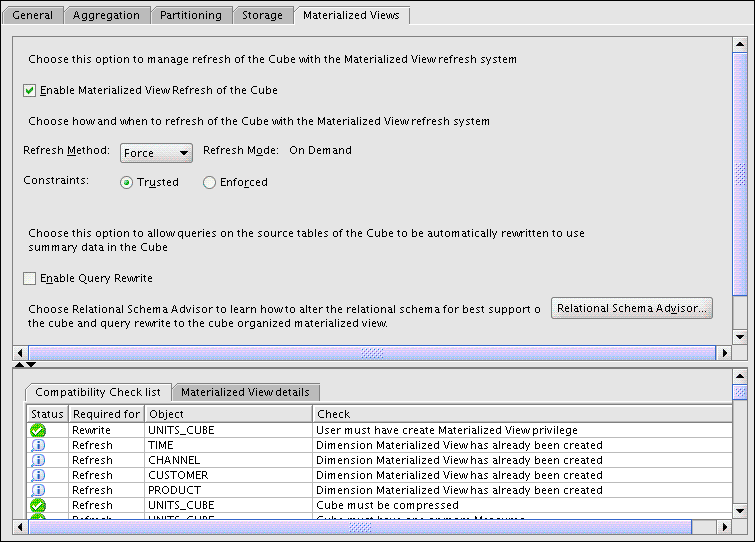The image size is (755, 542).
Task: Click the upper panel horizontal scrollbar track
Action: point(371,353)
